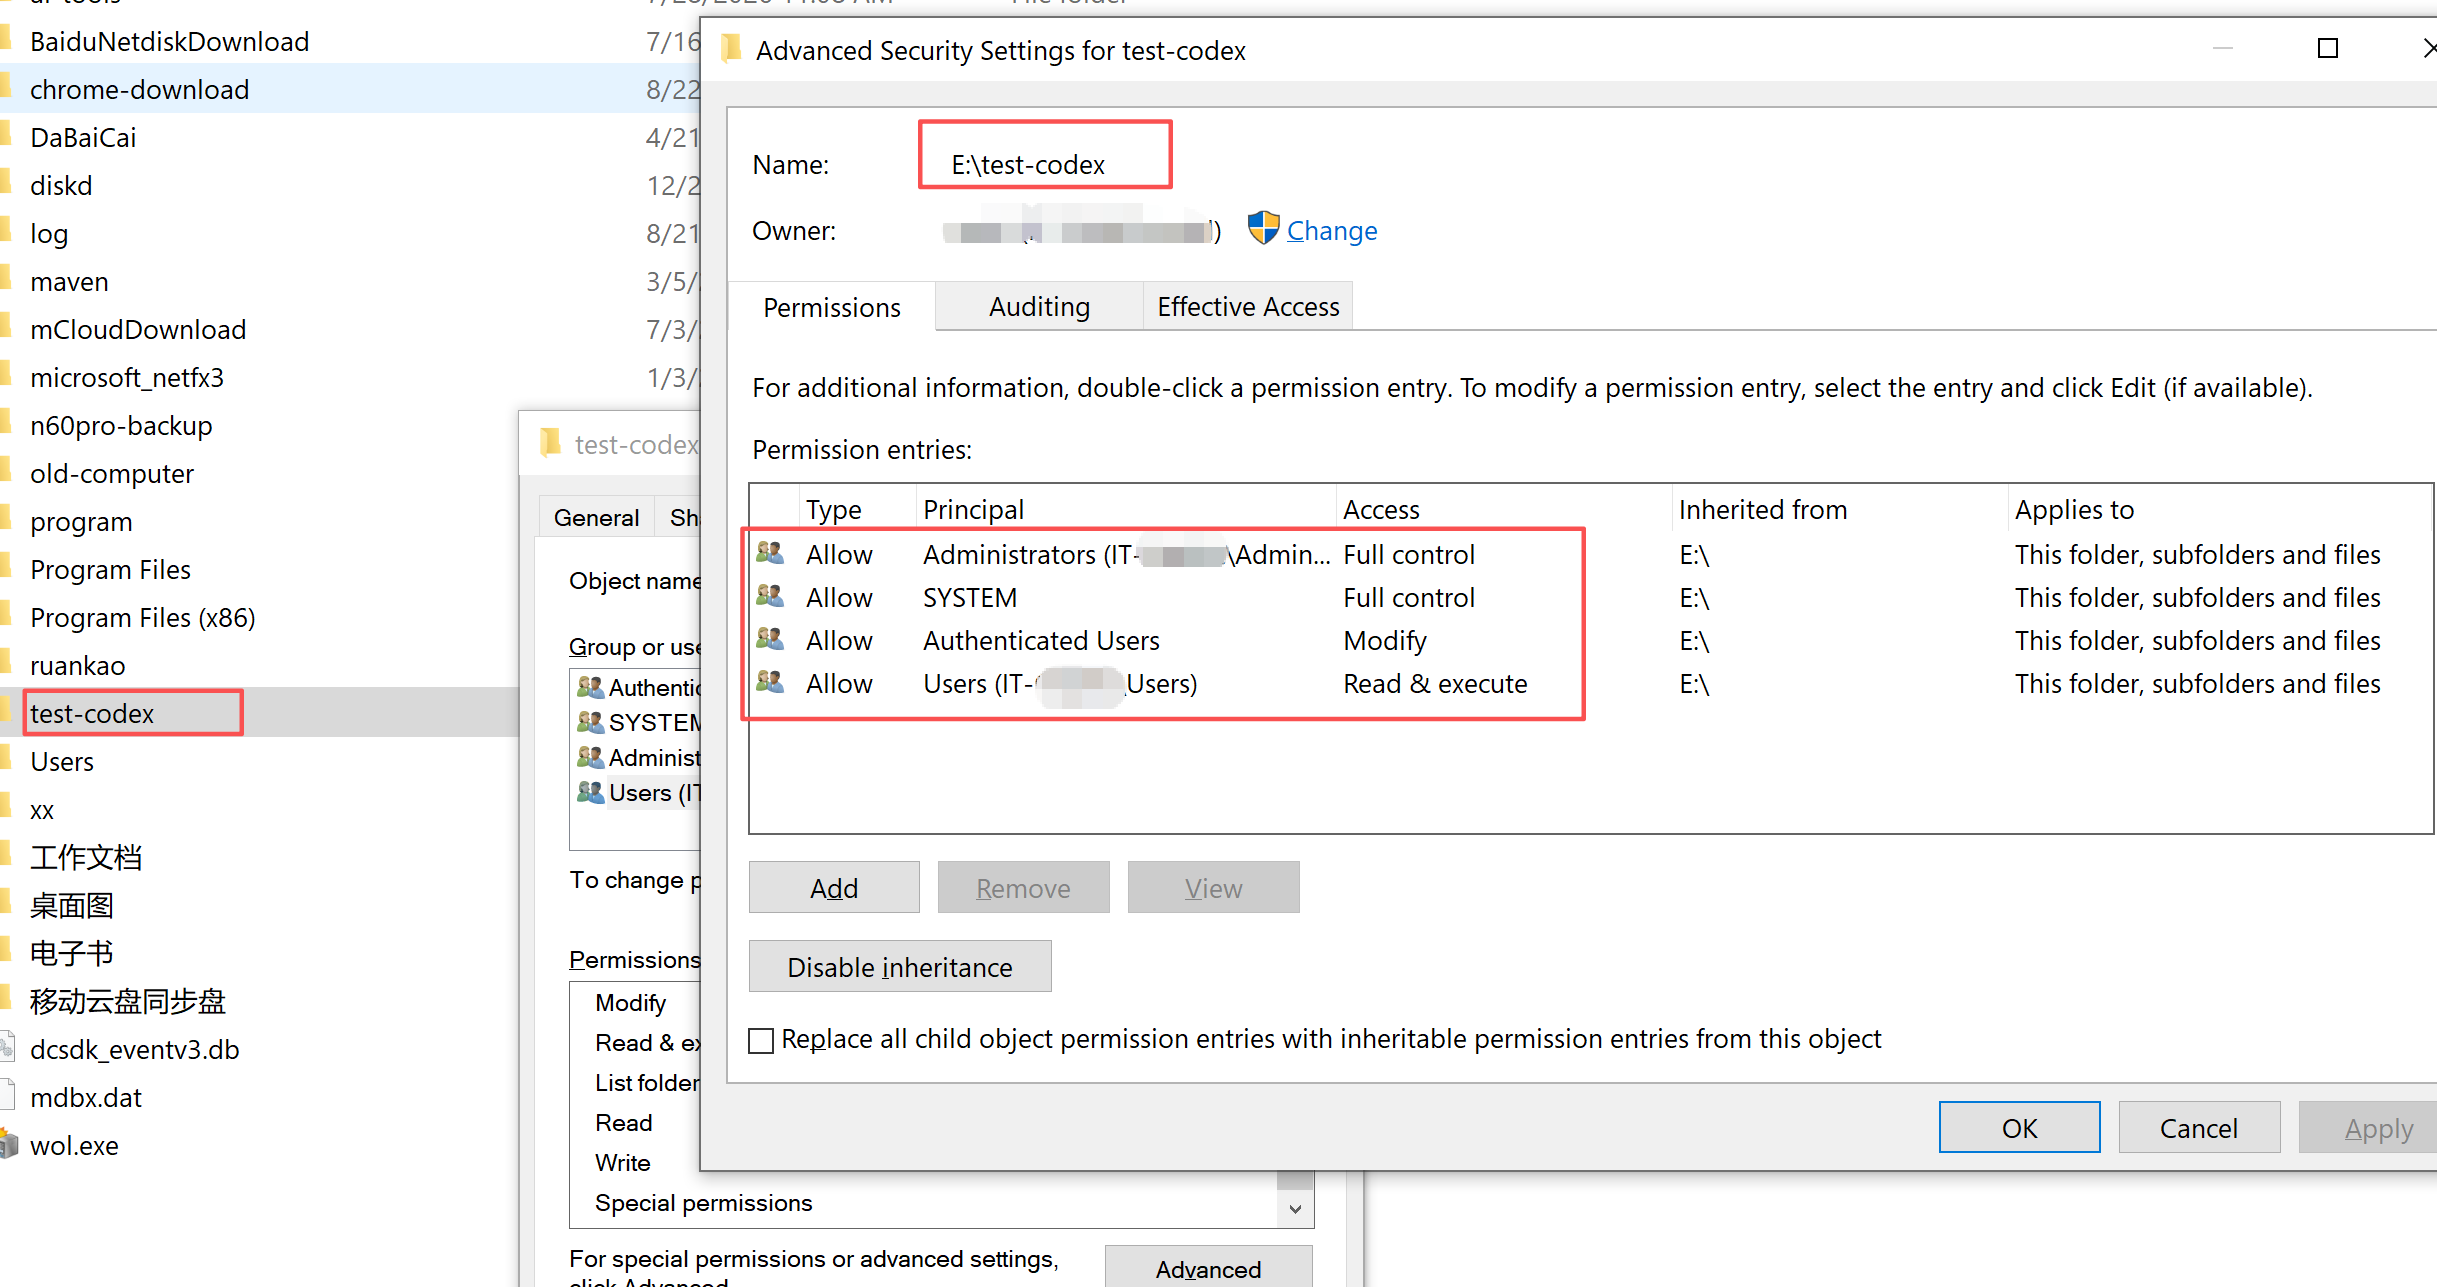Select the old-computer folder
2437x1287 pixels.
click(x=112, y=473)
